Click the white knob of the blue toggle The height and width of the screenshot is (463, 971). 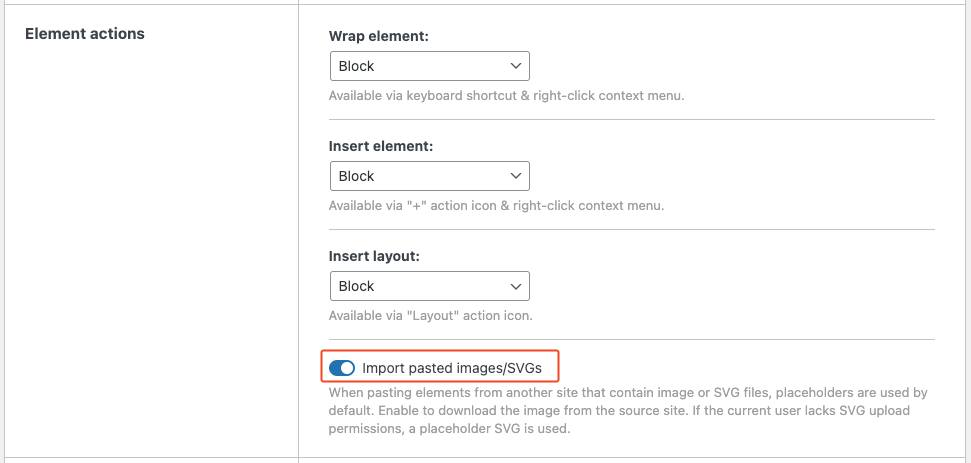[347, 368]
